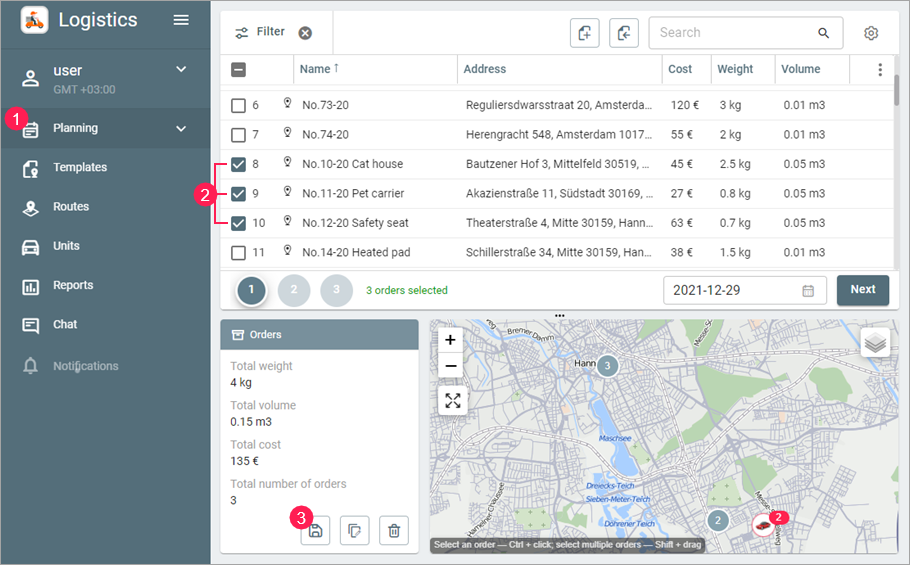Open the map layers selector
Screen dimensions: 910x565
(875, 343)
